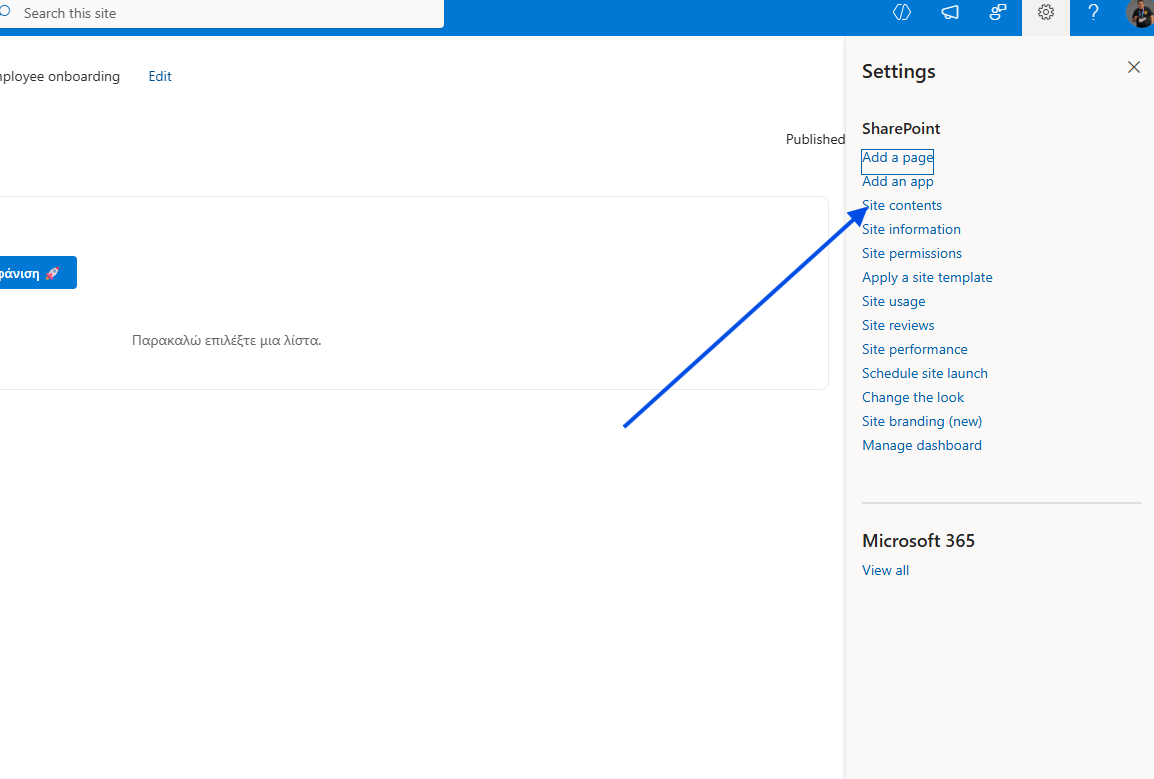Click the Edit link near page title

pyautogui.click(x=160, y=76)
